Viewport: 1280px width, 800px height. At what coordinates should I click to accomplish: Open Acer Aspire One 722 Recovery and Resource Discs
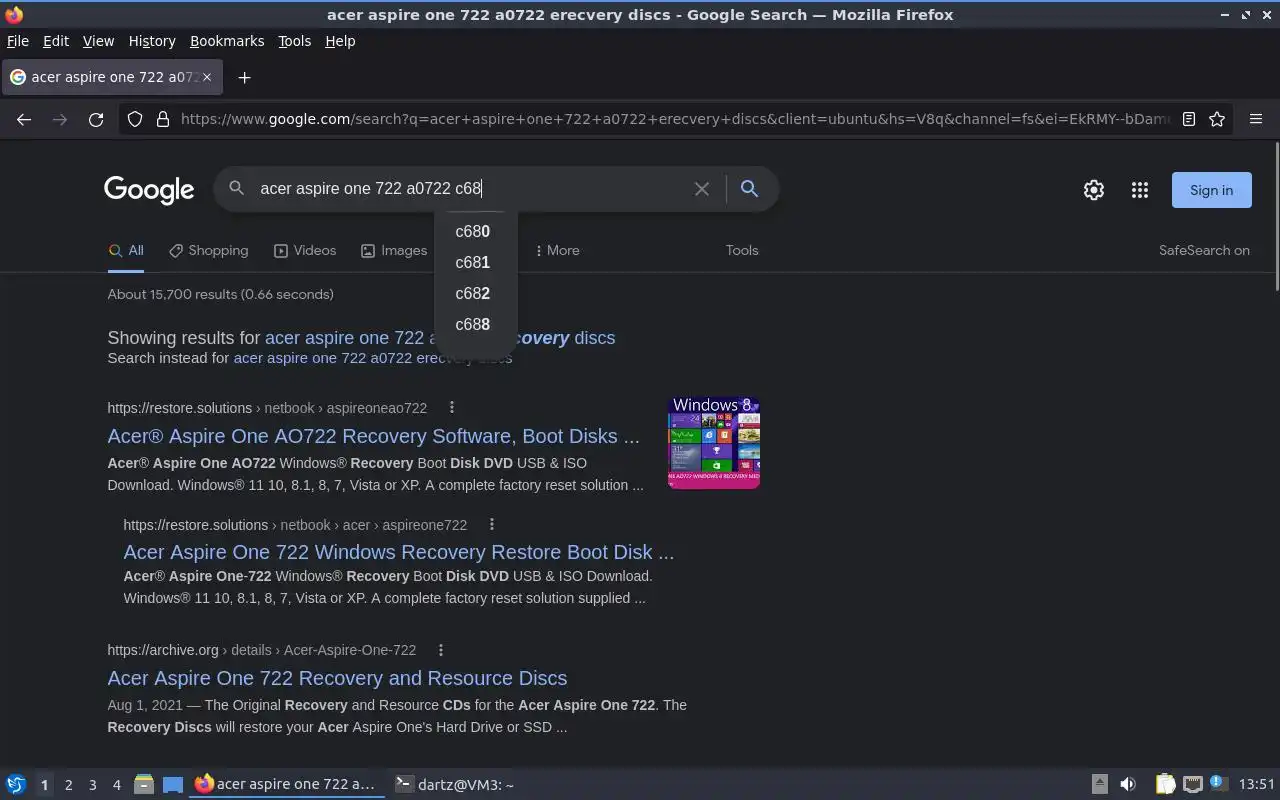(337, 678)
